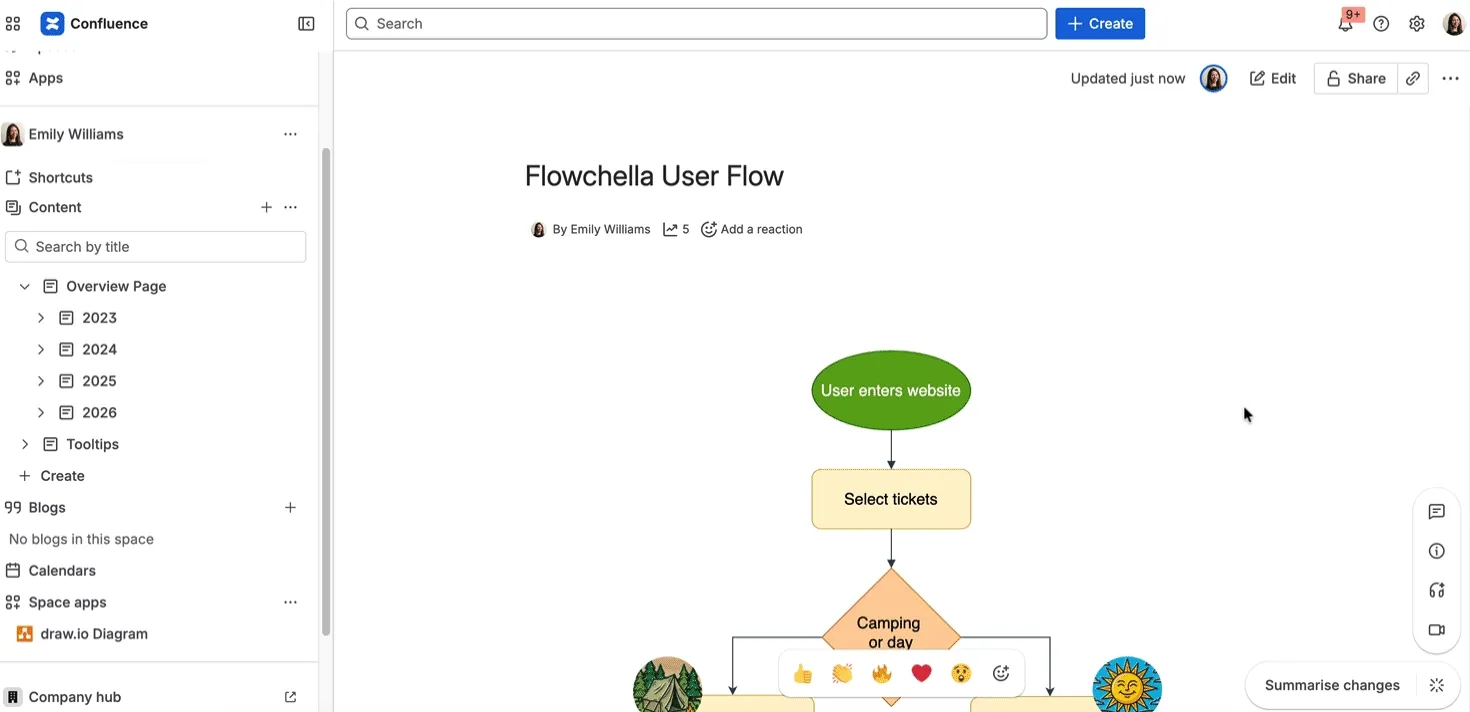The image size is (1470, 712).
Task: Copy page link using the chain icon
Action: [x=1412, y=79]
